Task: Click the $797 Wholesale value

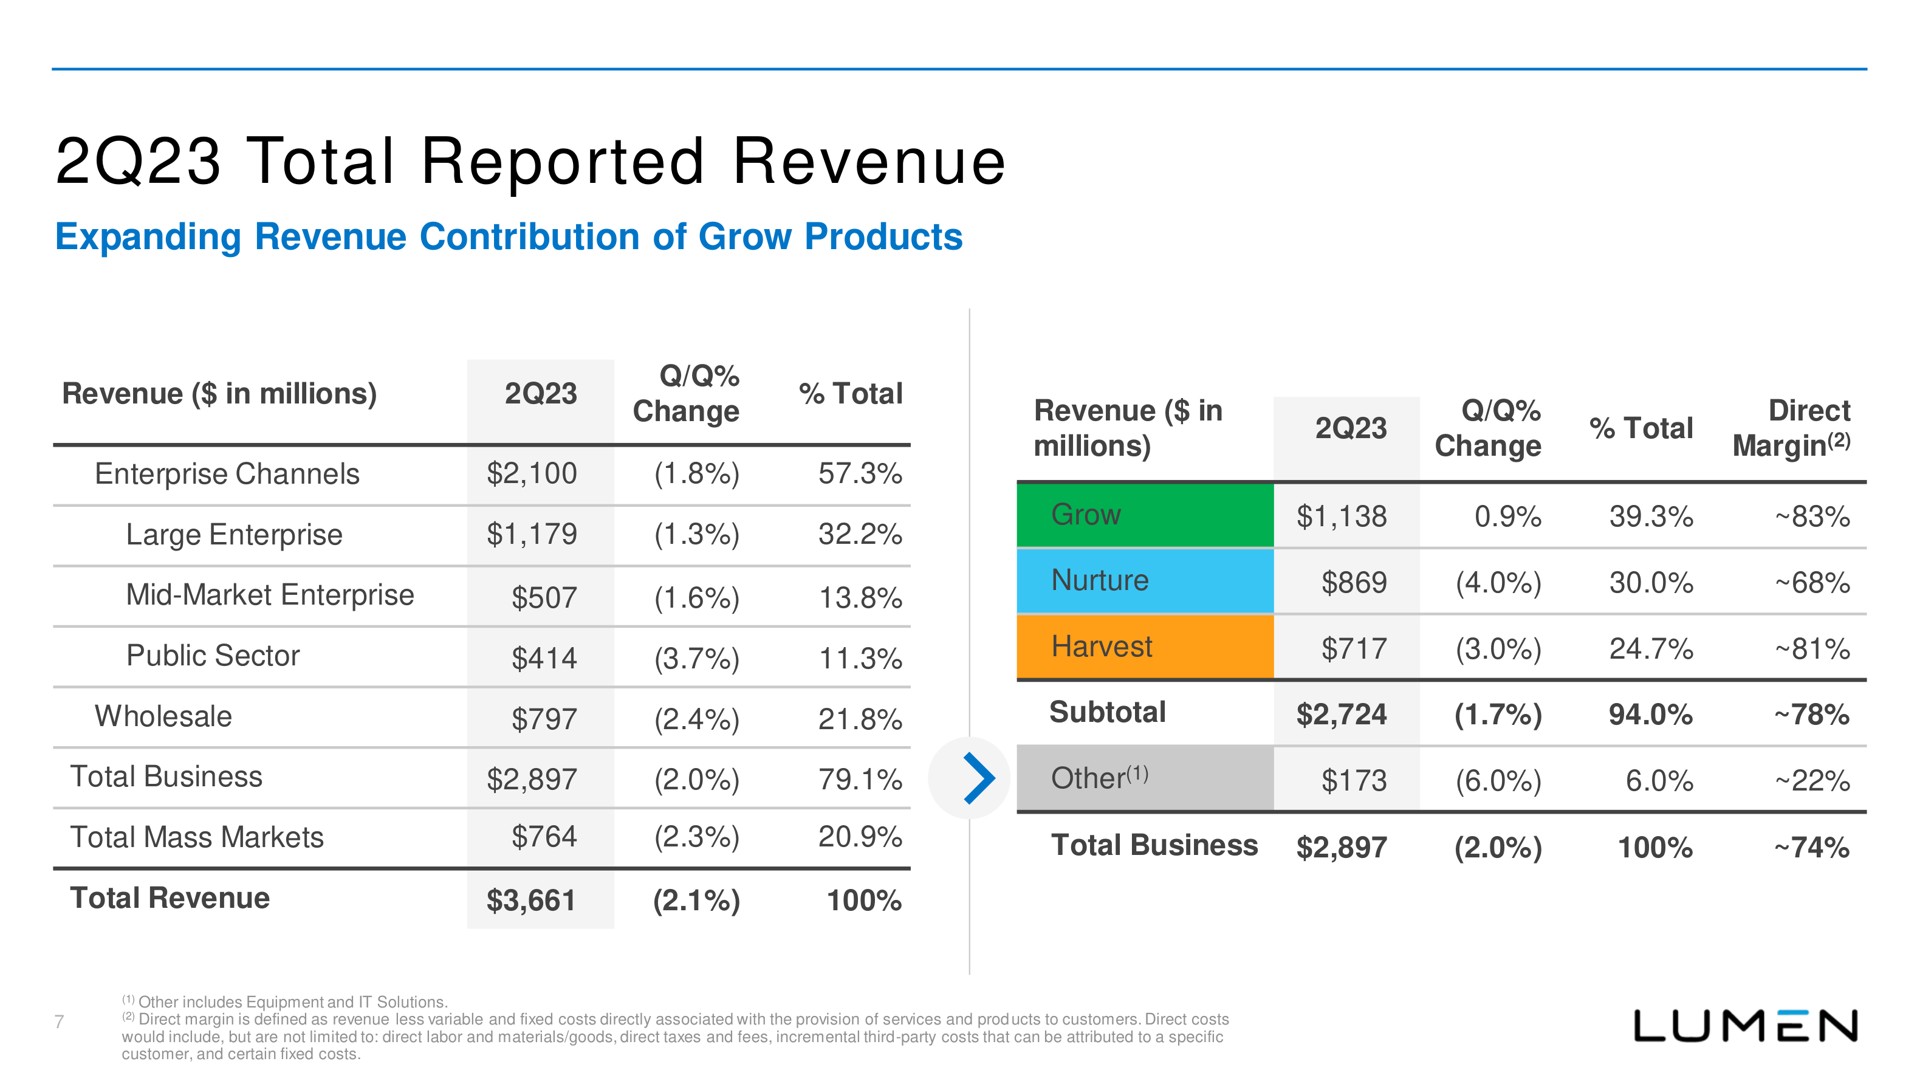Action: tap(544, 719)
